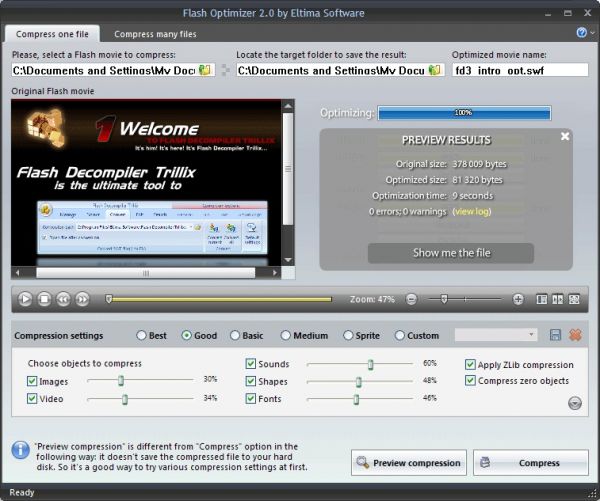
Task: Click the Shapes compression slider
Action: pyautogui.click(x=360, y=381)
